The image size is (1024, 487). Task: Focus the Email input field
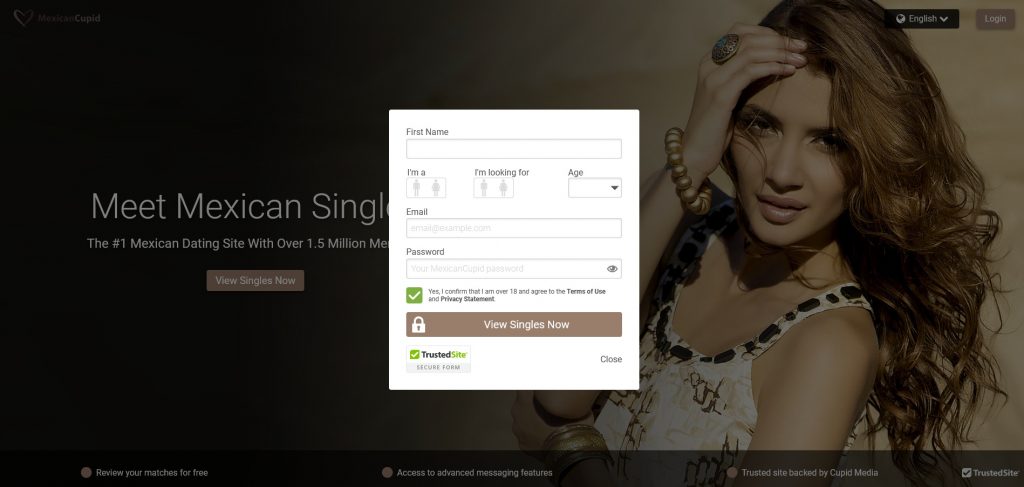tap(514, 228)
